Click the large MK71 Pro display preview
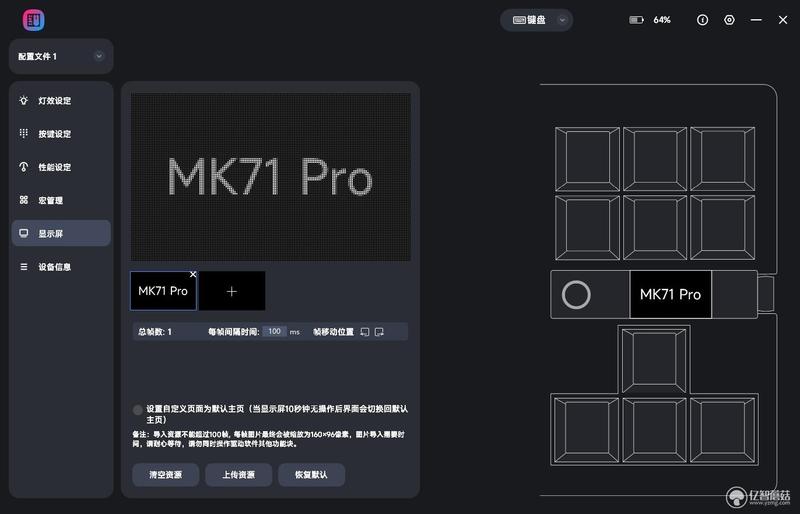 pyautogui.click(x=271, y=177)
